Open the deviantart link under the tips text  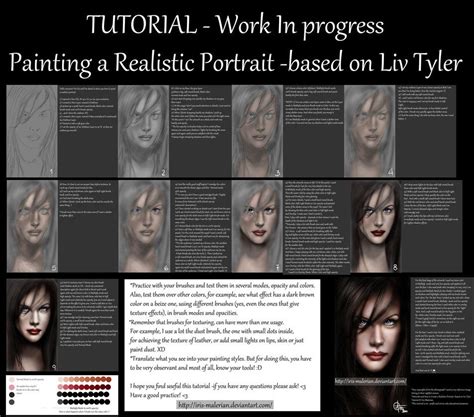(x=225, y=405)
